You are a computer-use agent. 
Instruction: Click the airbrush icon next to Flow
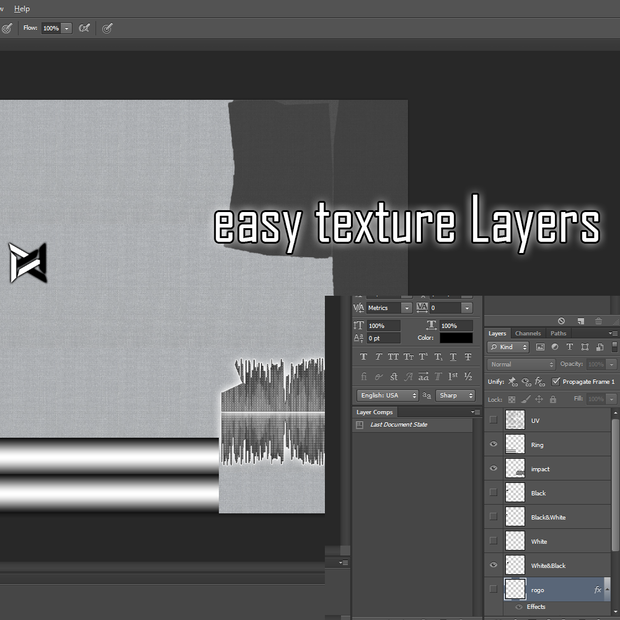[84, 28]
